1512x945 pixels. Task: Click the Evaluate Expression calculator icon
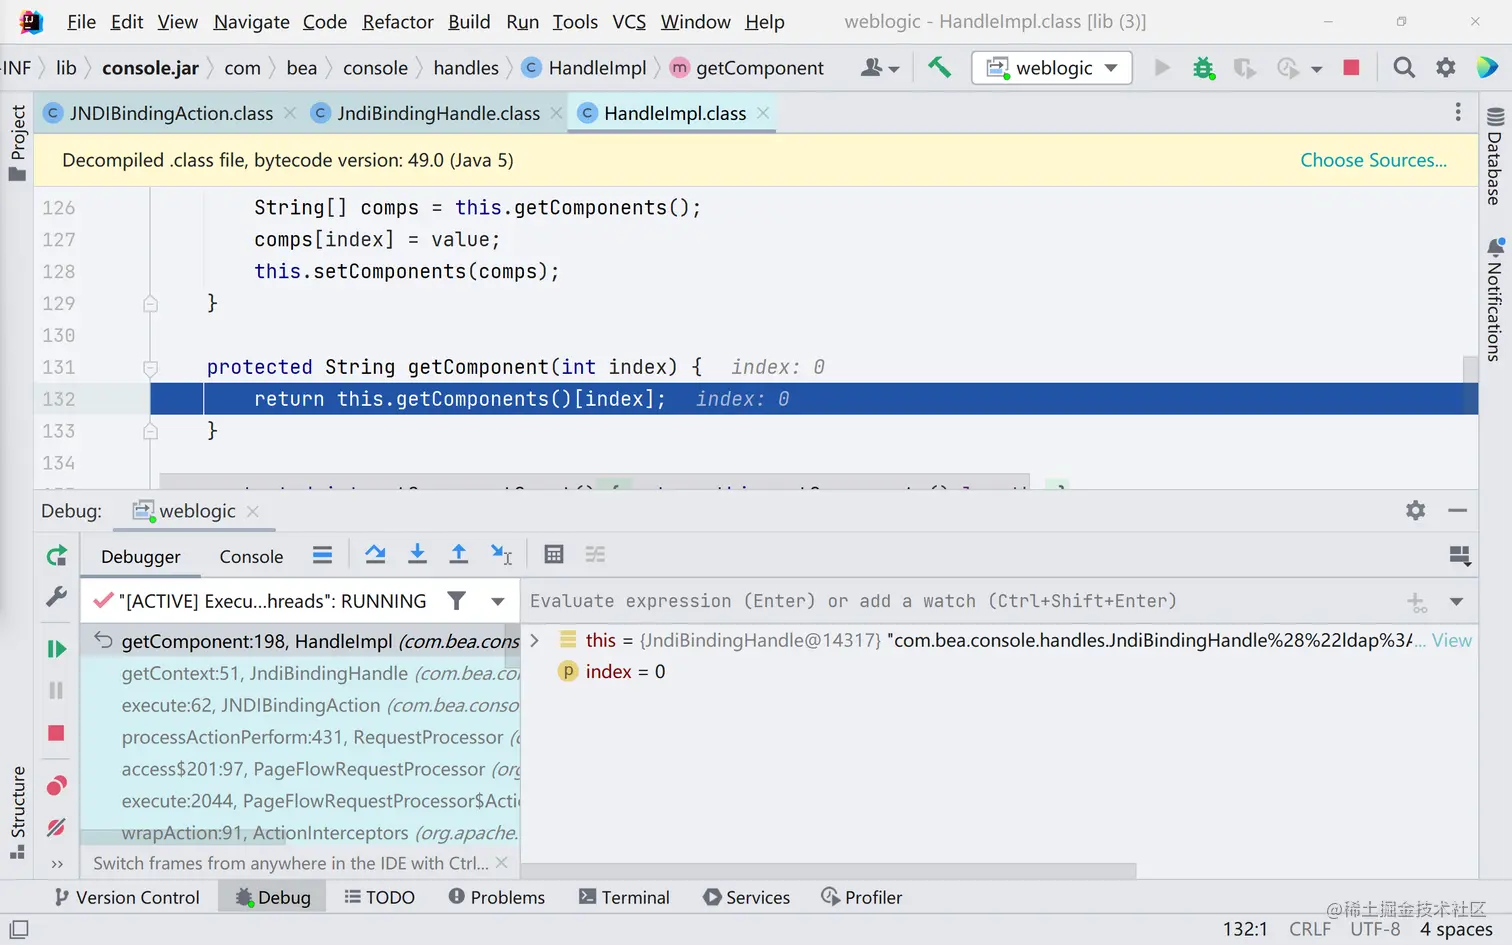pyautogui.click(x=554, y=554)
